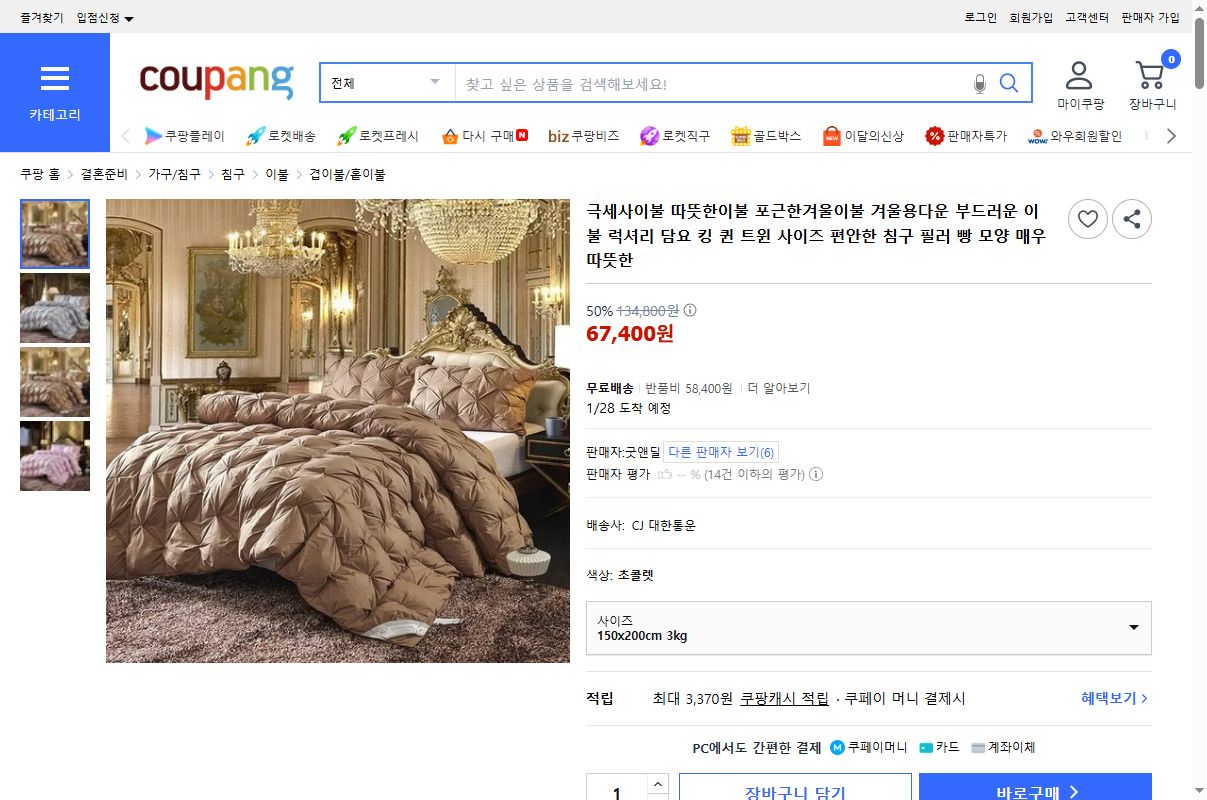Open the 카테고리 hamburger menu
1207x800 pixels.
pos(55,80)
